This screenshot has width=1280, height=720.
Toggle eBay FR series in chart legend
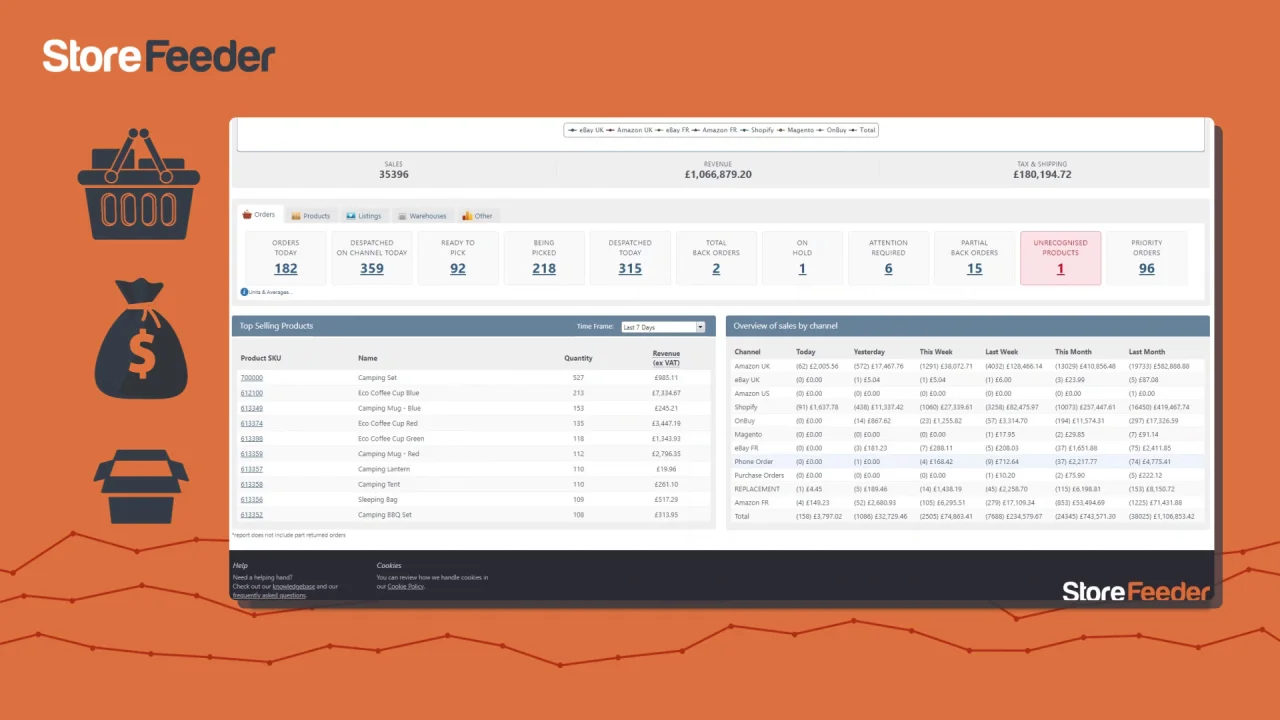(672, 130)
